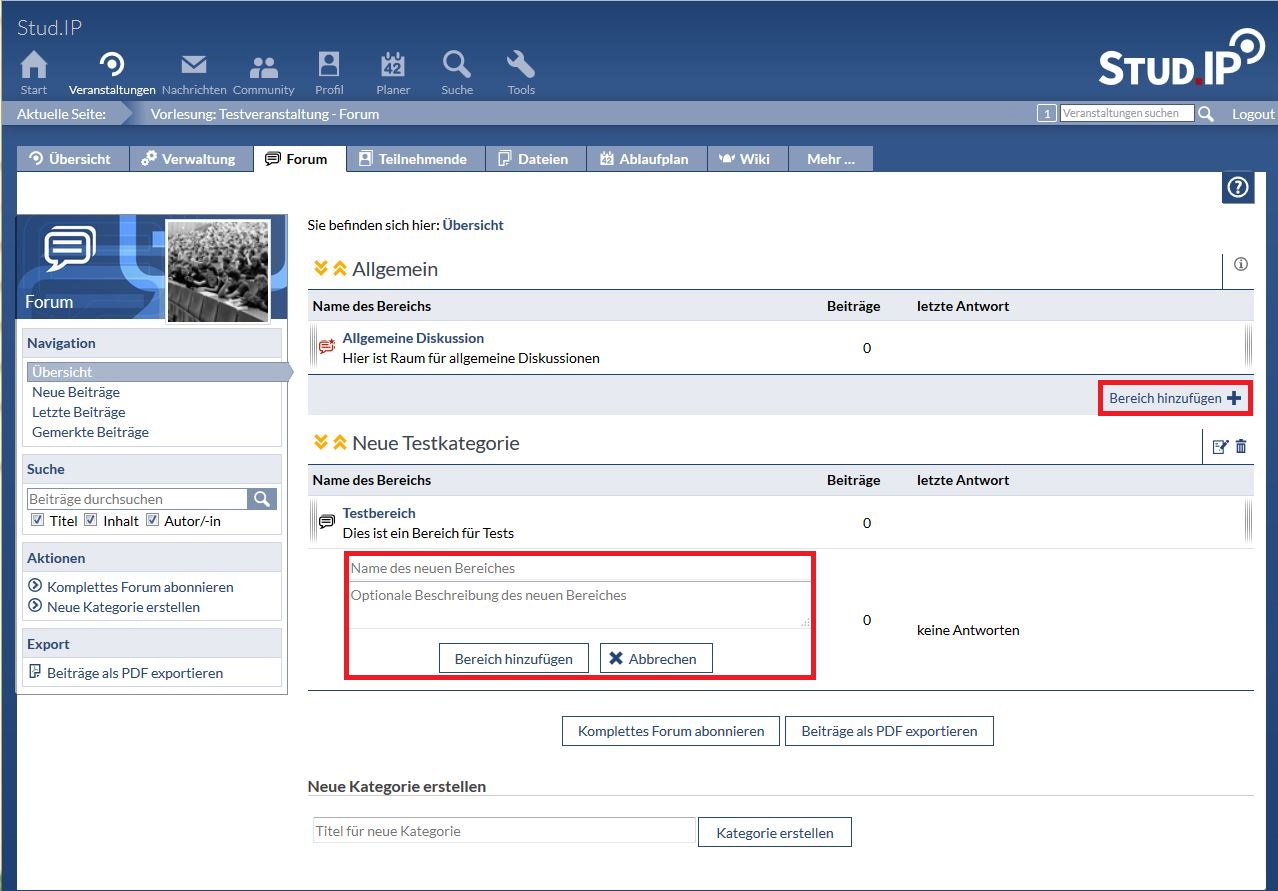Toggle the Titel search checkbox
1278x891 pixels.
tap(38, 520)
